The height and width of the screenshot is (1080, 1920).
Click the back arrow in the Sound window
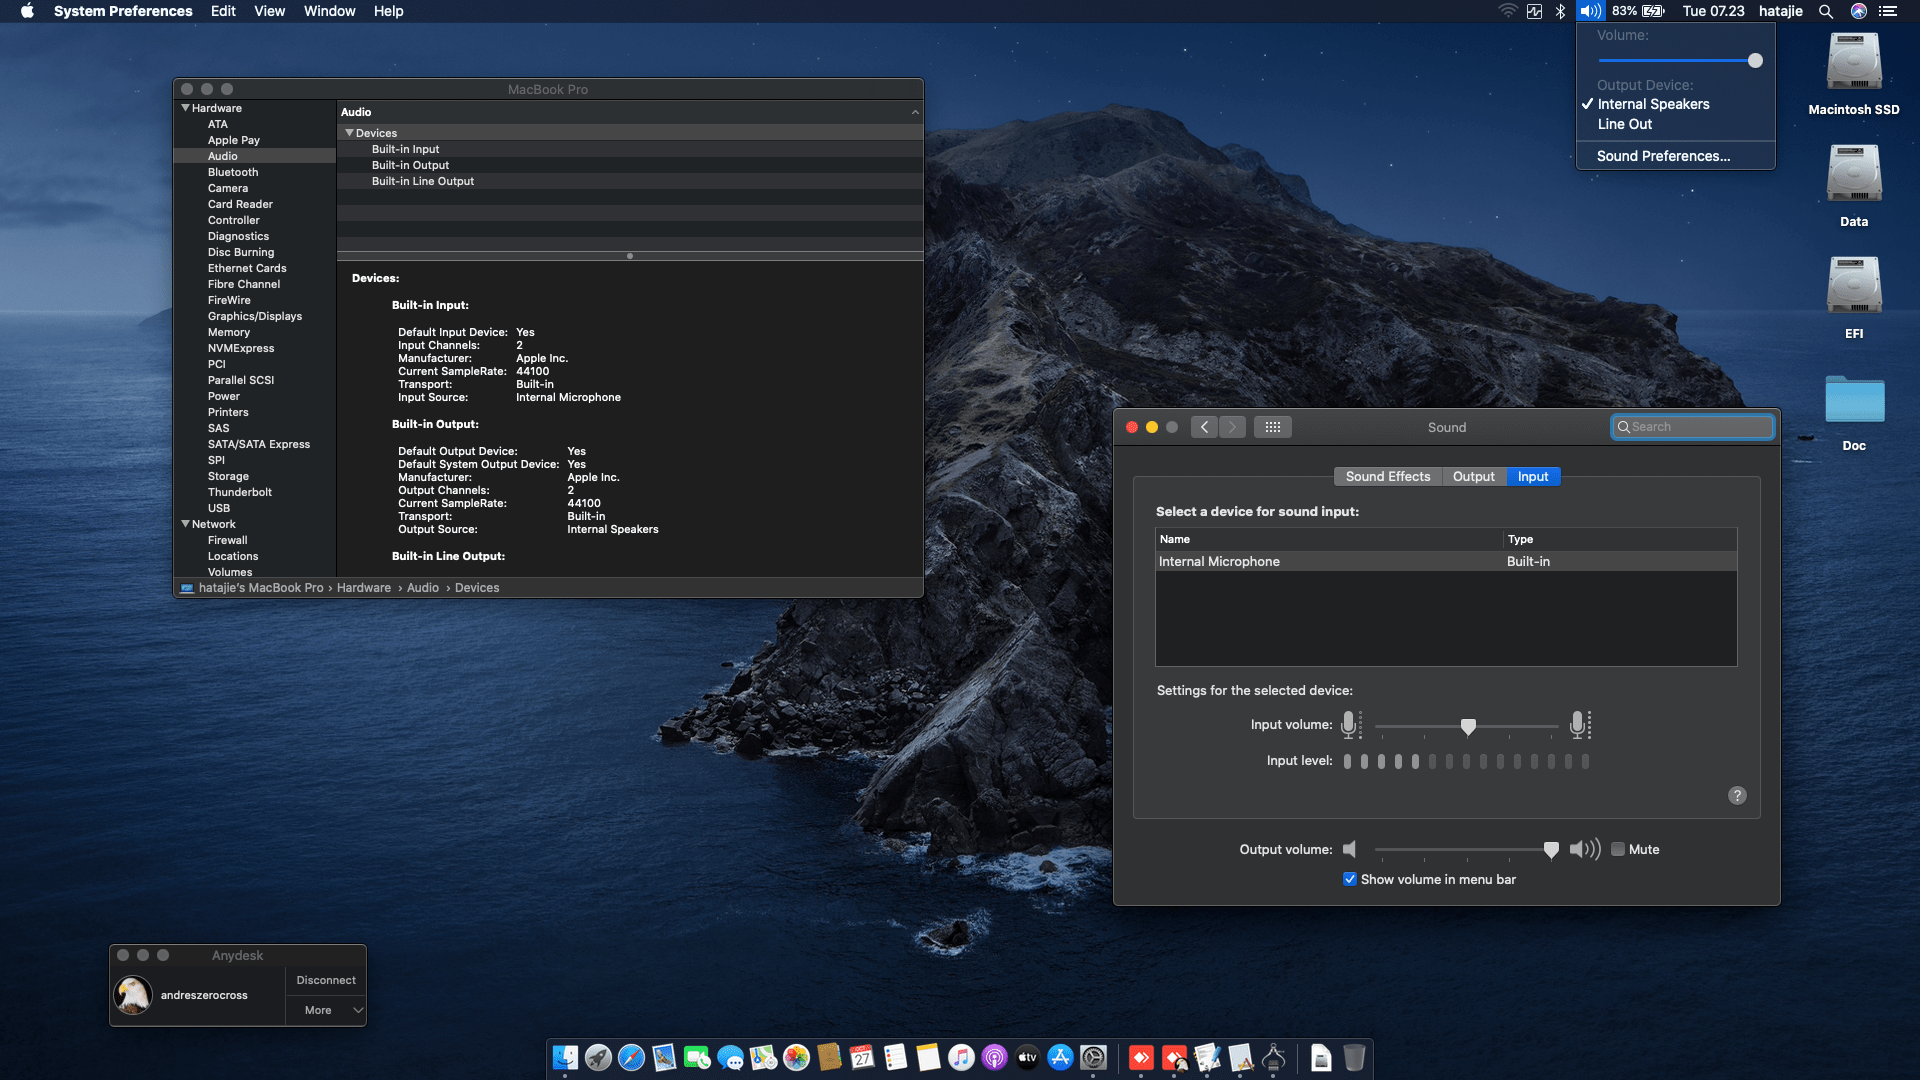[1204, 427]
